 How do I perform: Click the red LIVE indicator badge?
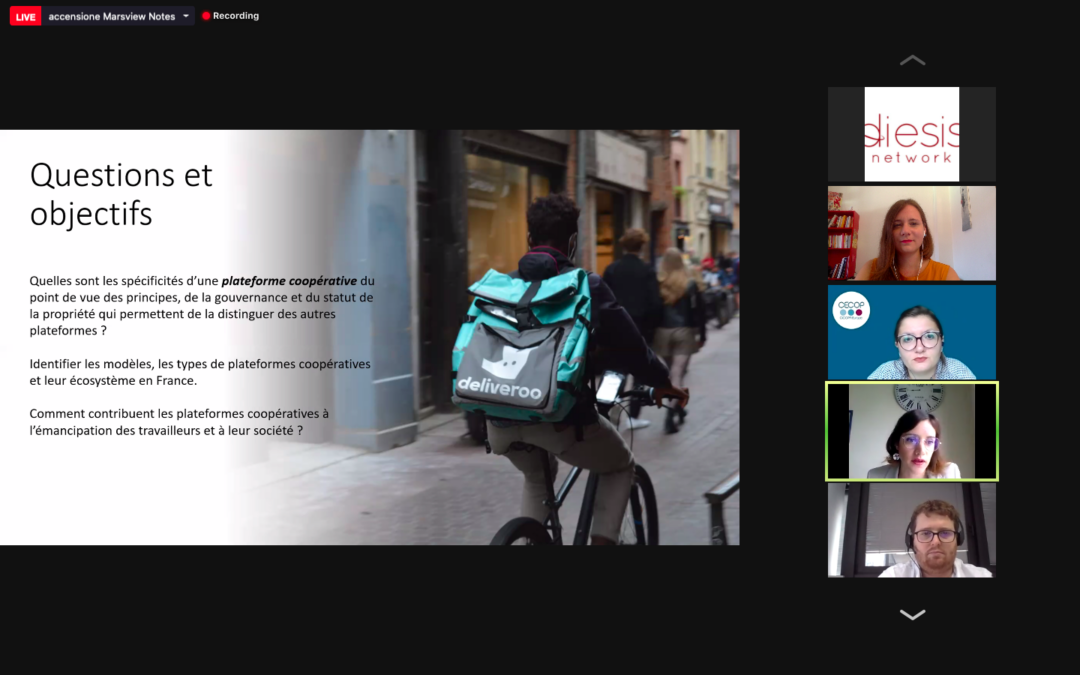(x=25, y=17)
